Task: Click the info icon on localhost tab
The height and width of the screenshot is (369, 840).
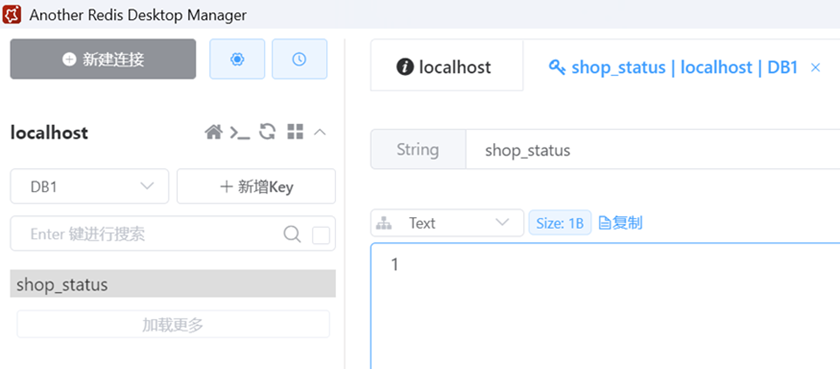Action: pyautogui.click(x=404, y=67)
